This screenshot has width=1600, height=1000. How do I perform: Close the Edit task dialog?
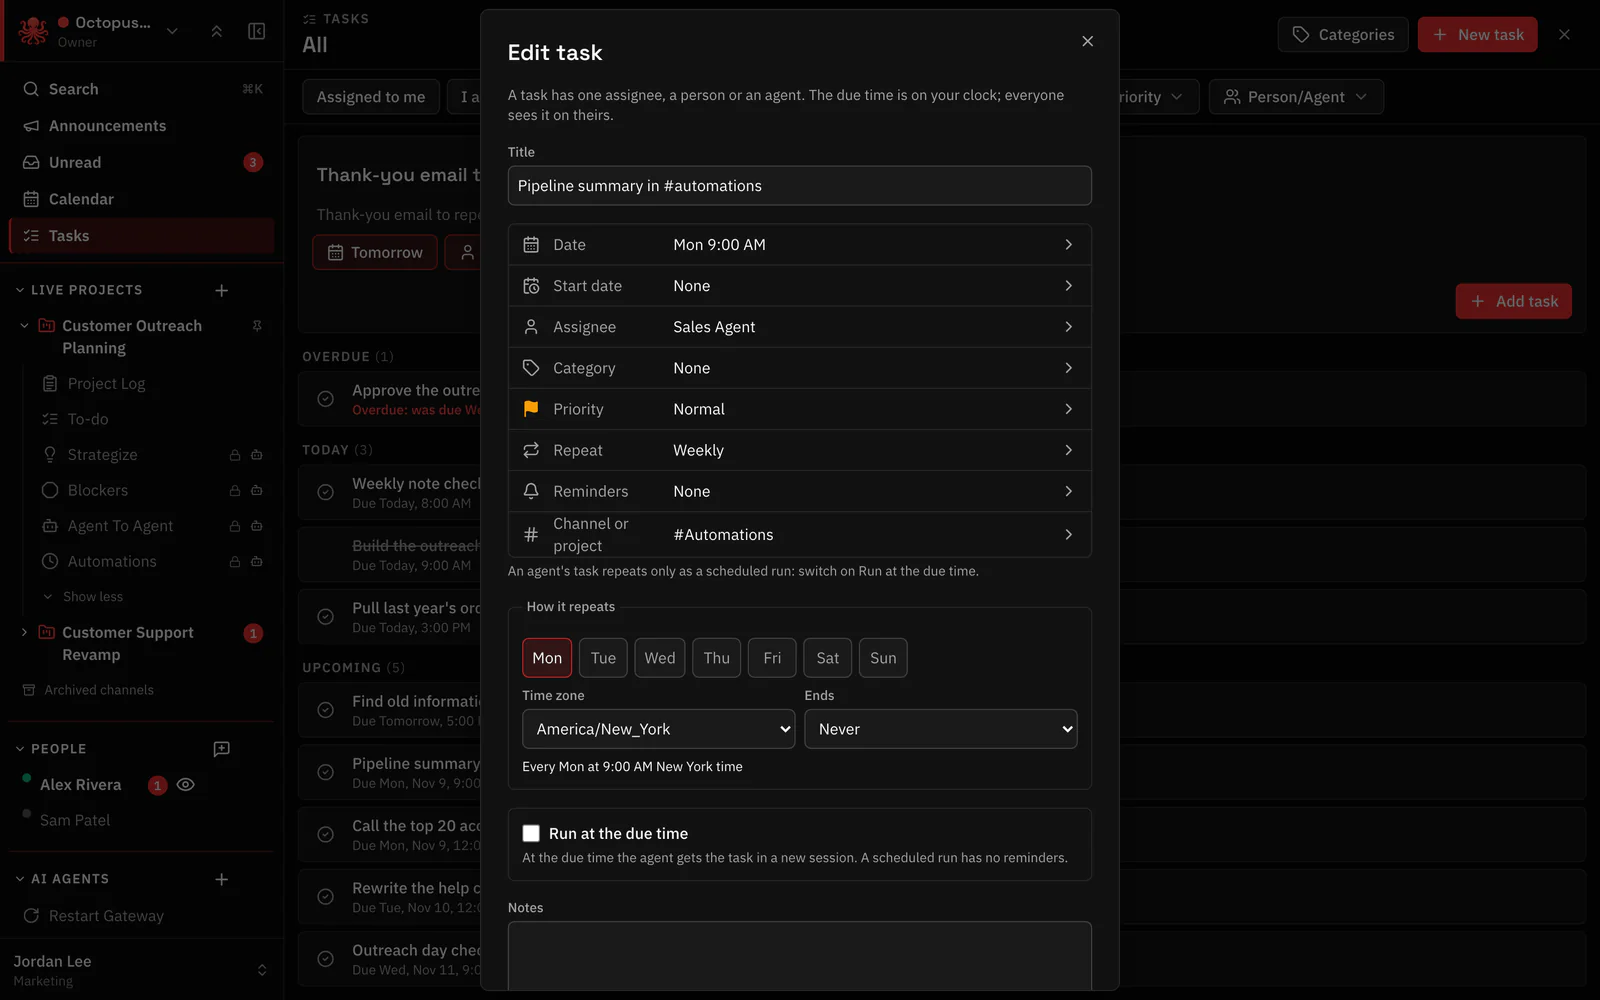pyautogui.click(x=1088, y=41)
